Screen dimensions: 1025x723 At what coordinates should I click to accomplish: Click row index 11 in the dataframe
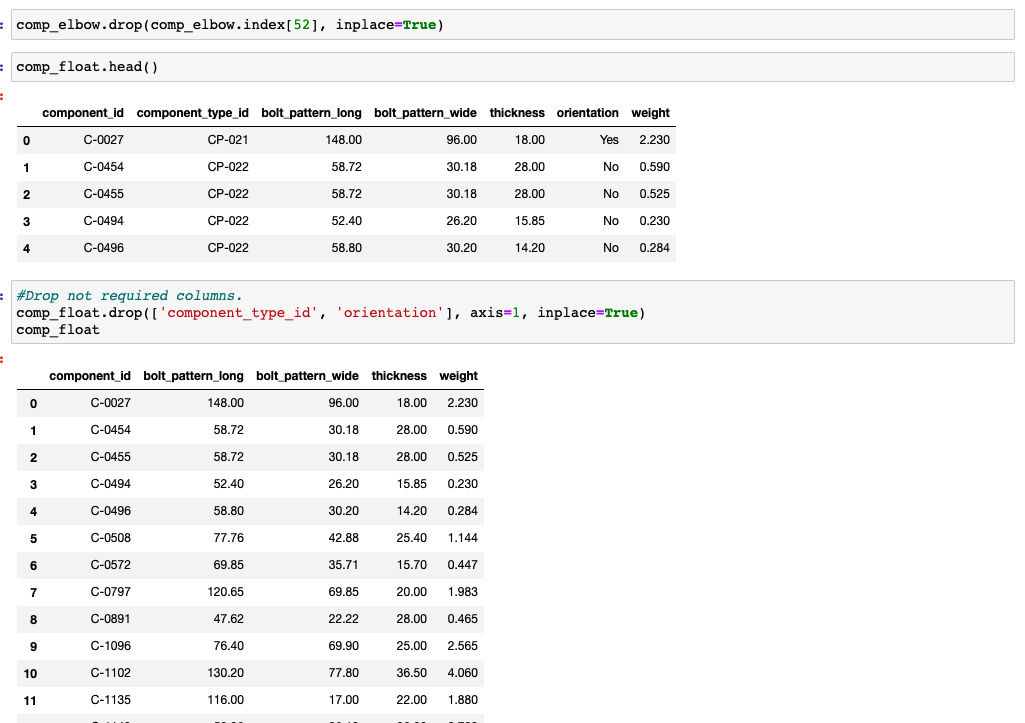30,701
